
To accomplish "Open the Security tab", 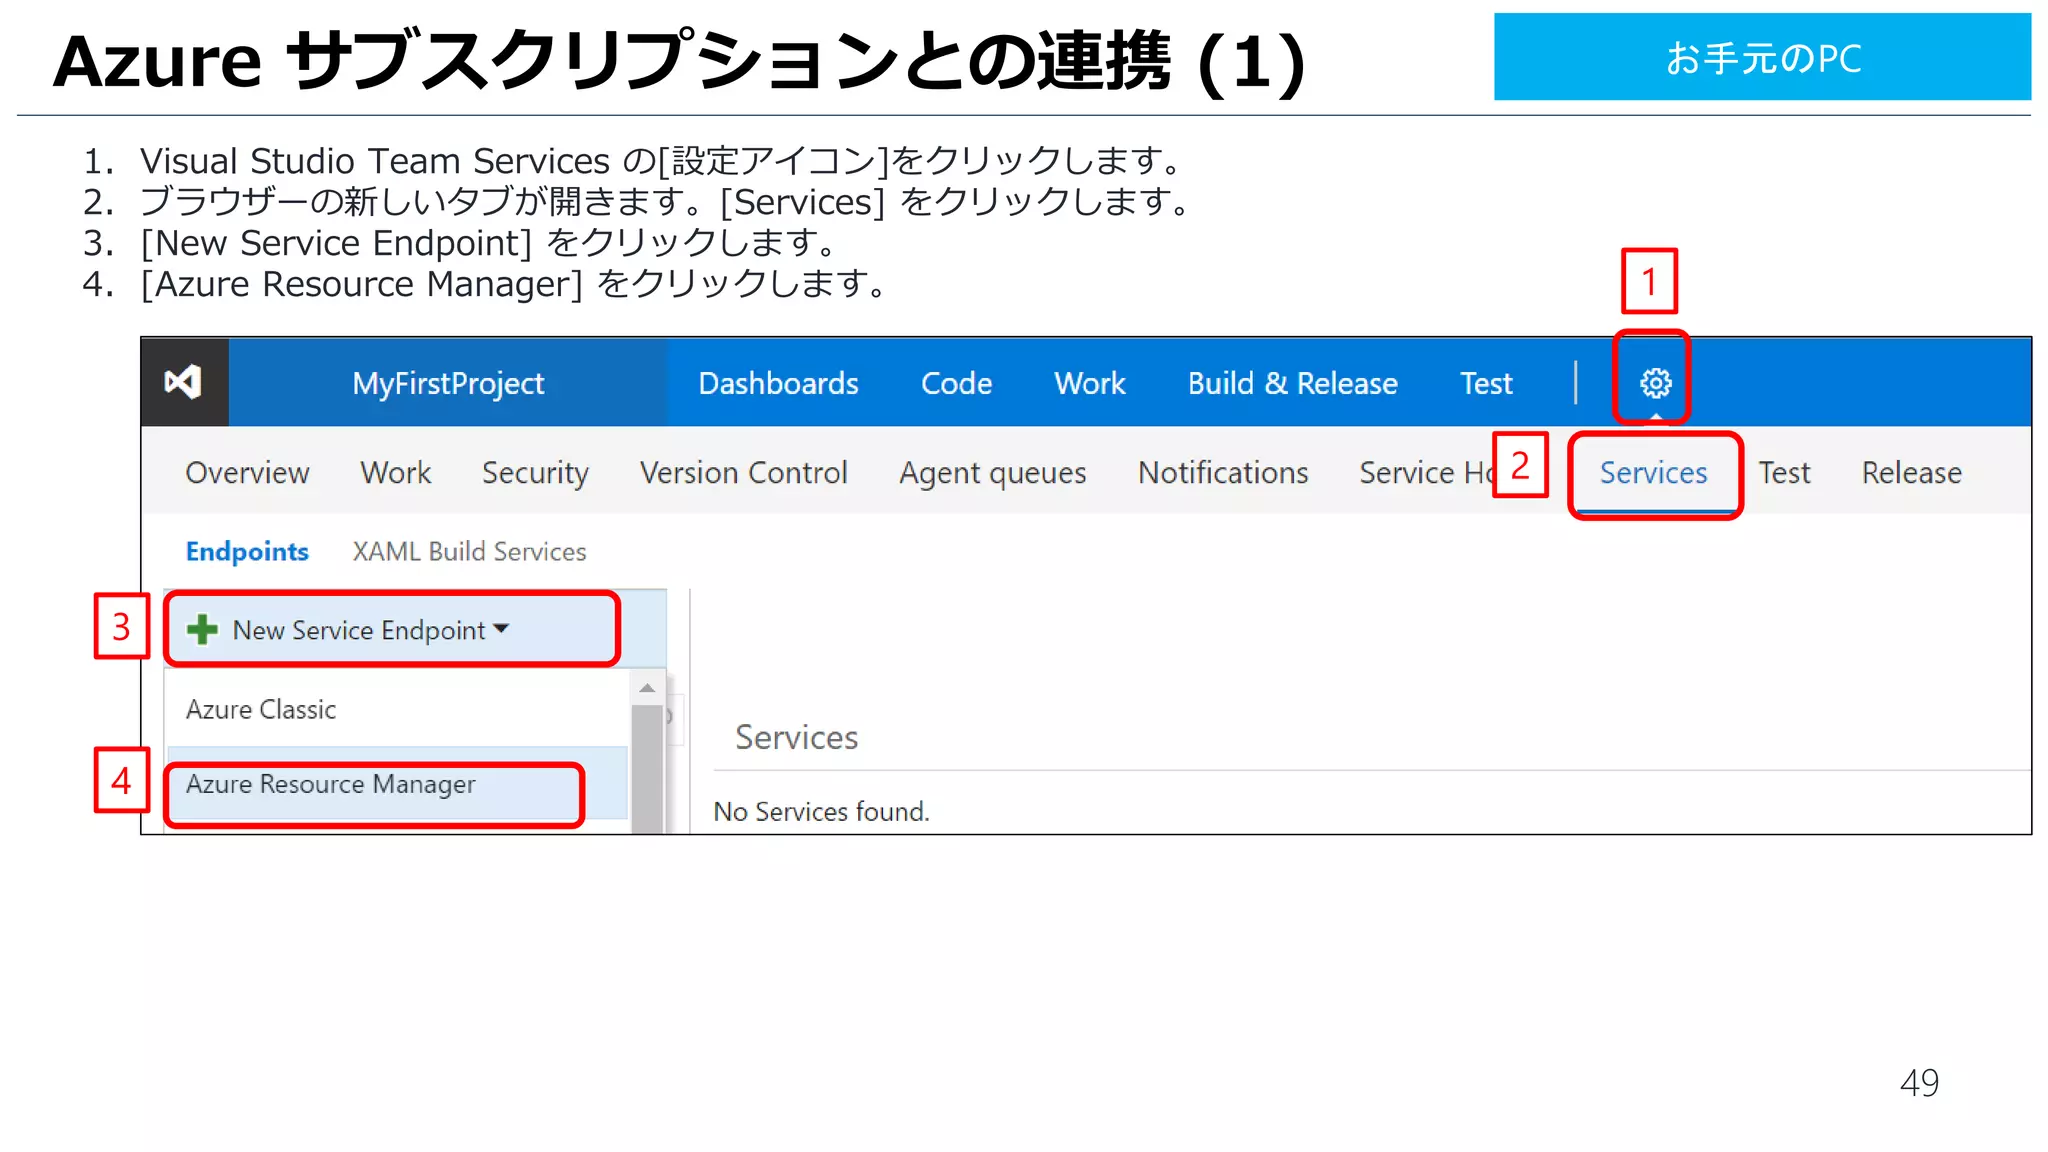I will coord(535,472).
